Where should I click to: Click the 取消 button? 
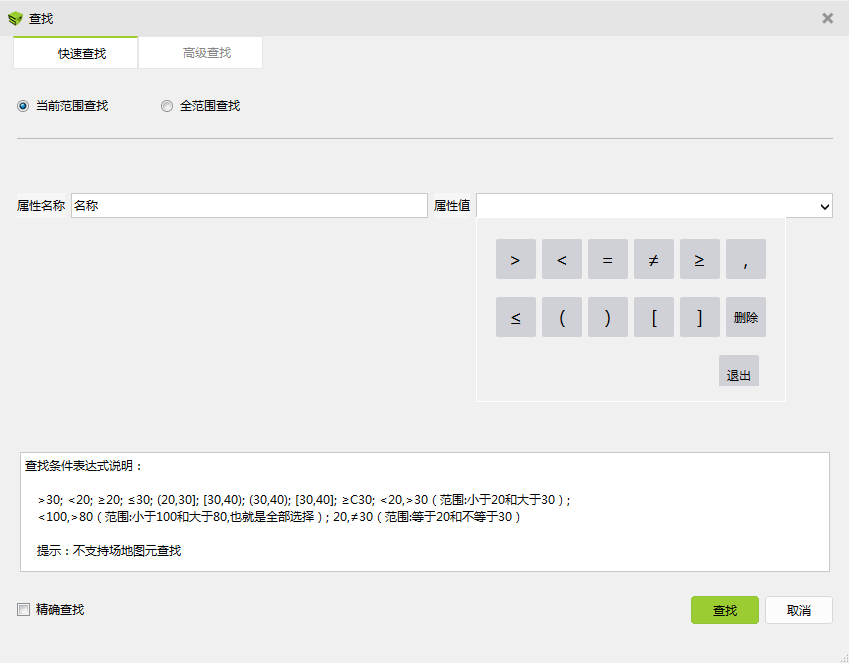tap(799, 610)
